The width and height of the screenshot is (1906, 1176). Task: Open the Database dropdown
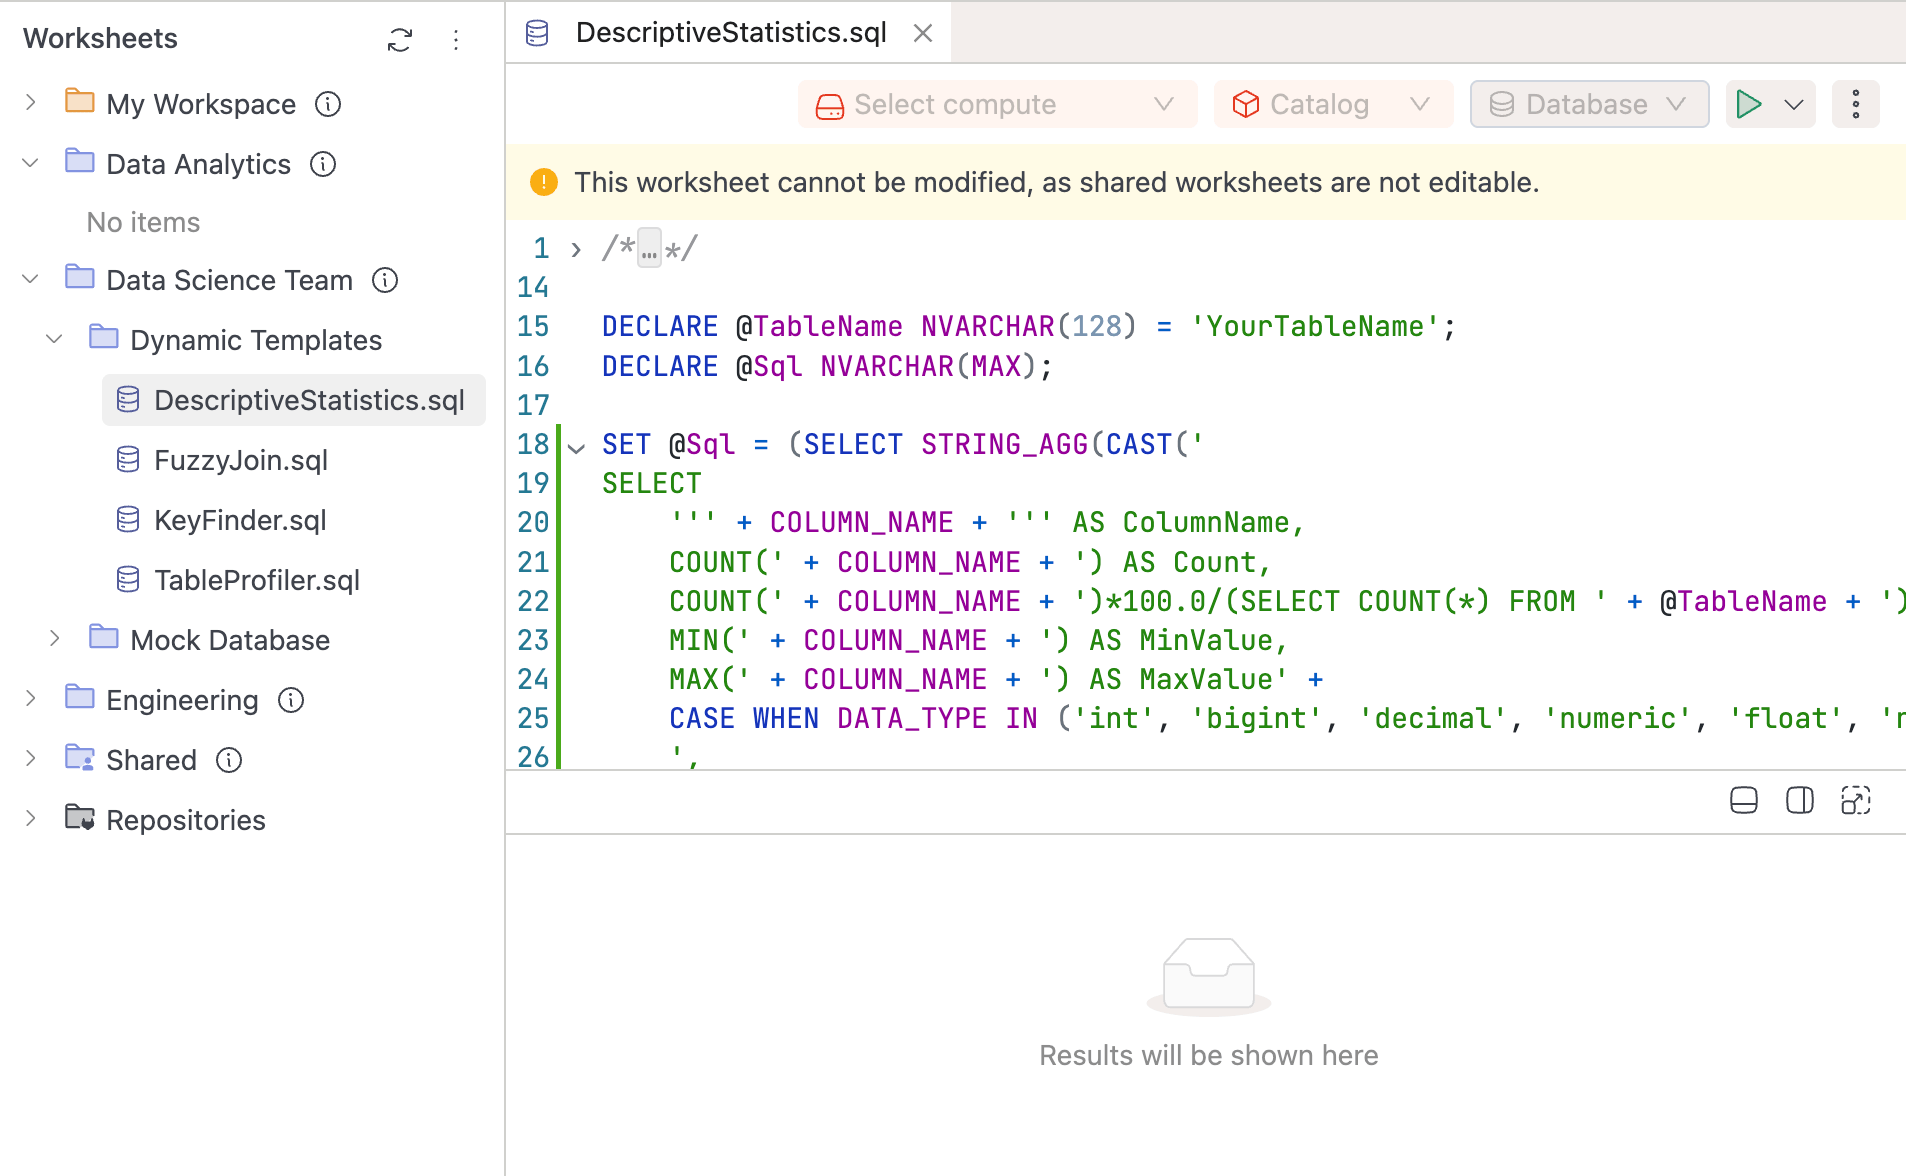[1589, 104]
